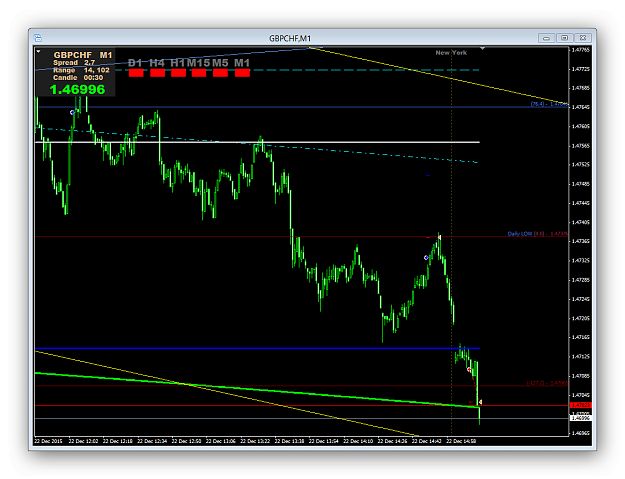Click the (76.4) Fibonacci level label
This screenshot has height=479, width=625.
549,104
